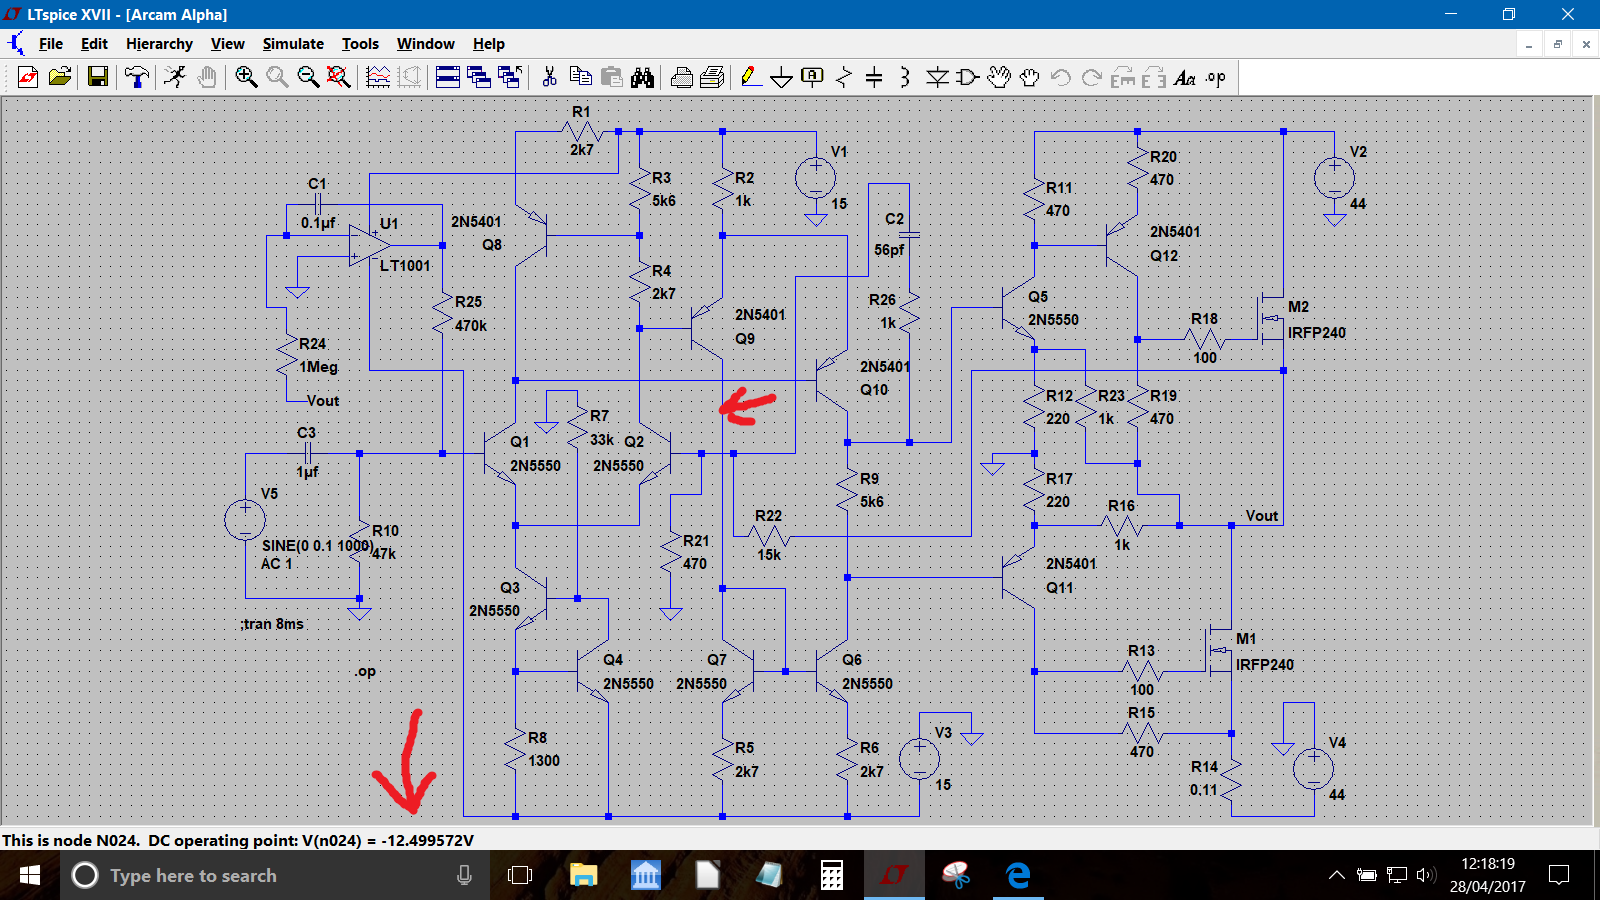Viewport: 1600px width, 900px height.
Task: Click the status bar node N024 text
Action: click(x=238, y=840)
